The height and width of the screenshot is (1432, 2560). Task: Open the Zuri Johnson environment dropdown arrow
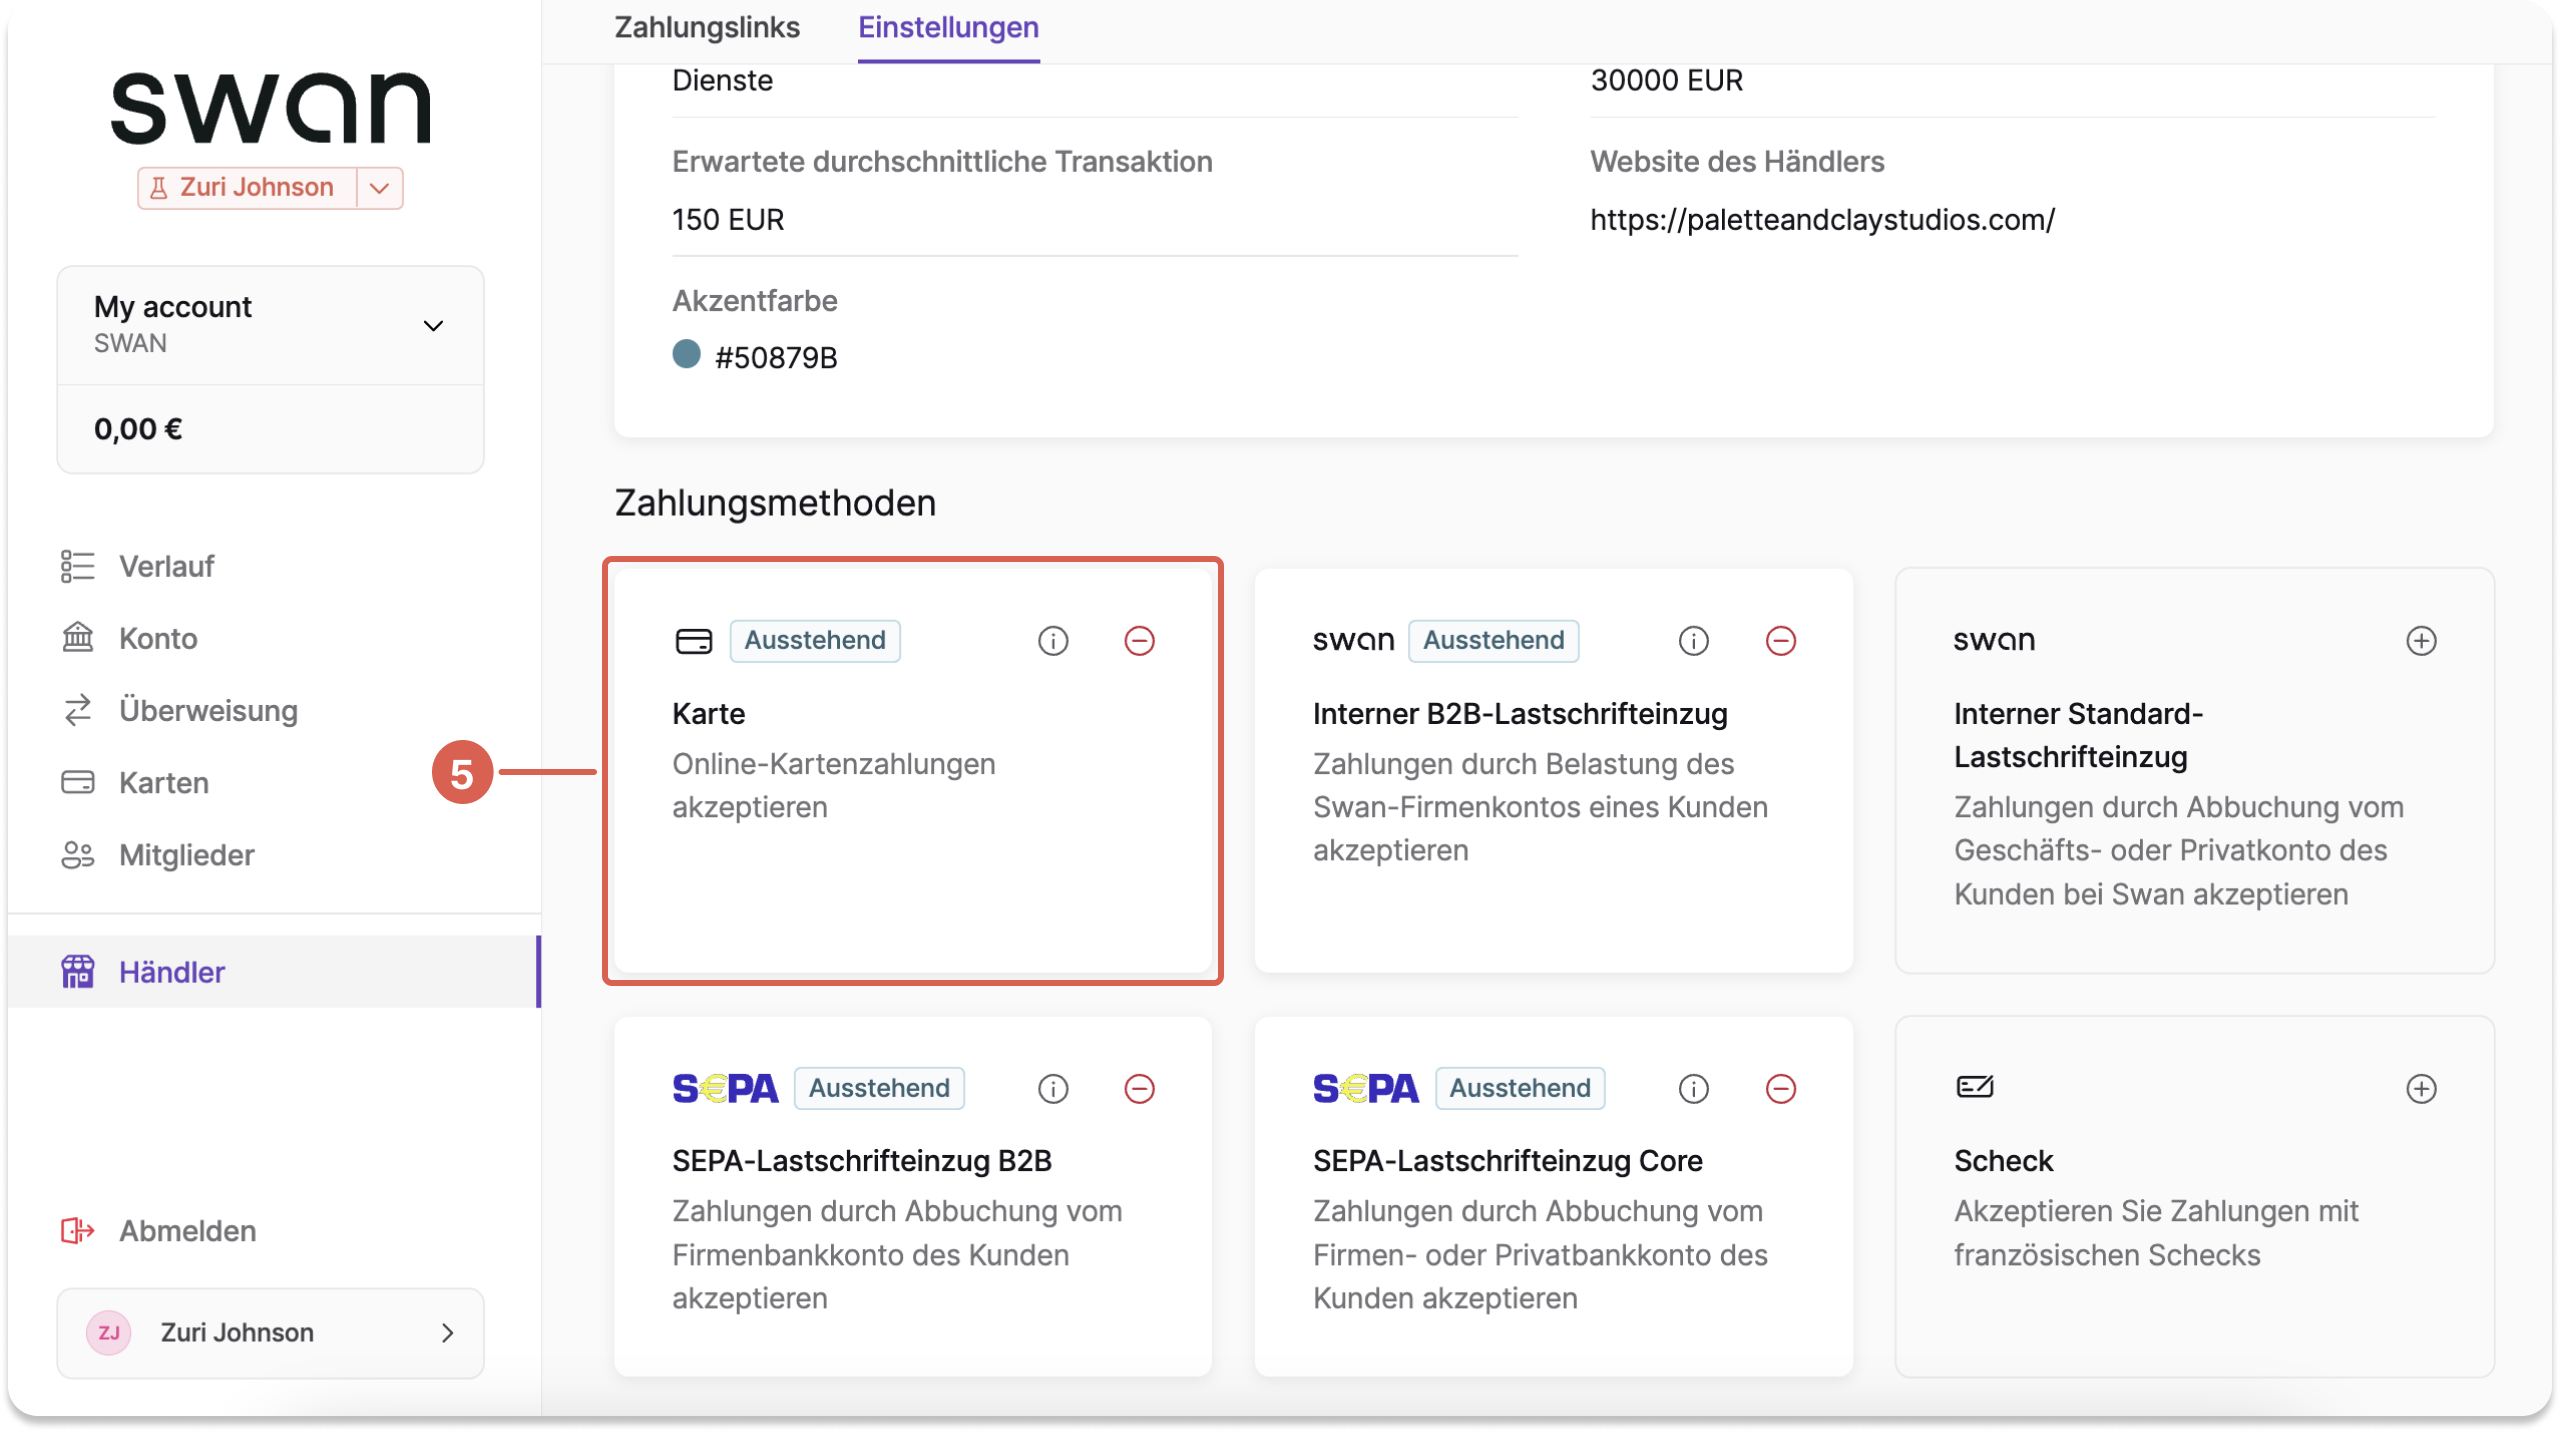click(379, 188)
